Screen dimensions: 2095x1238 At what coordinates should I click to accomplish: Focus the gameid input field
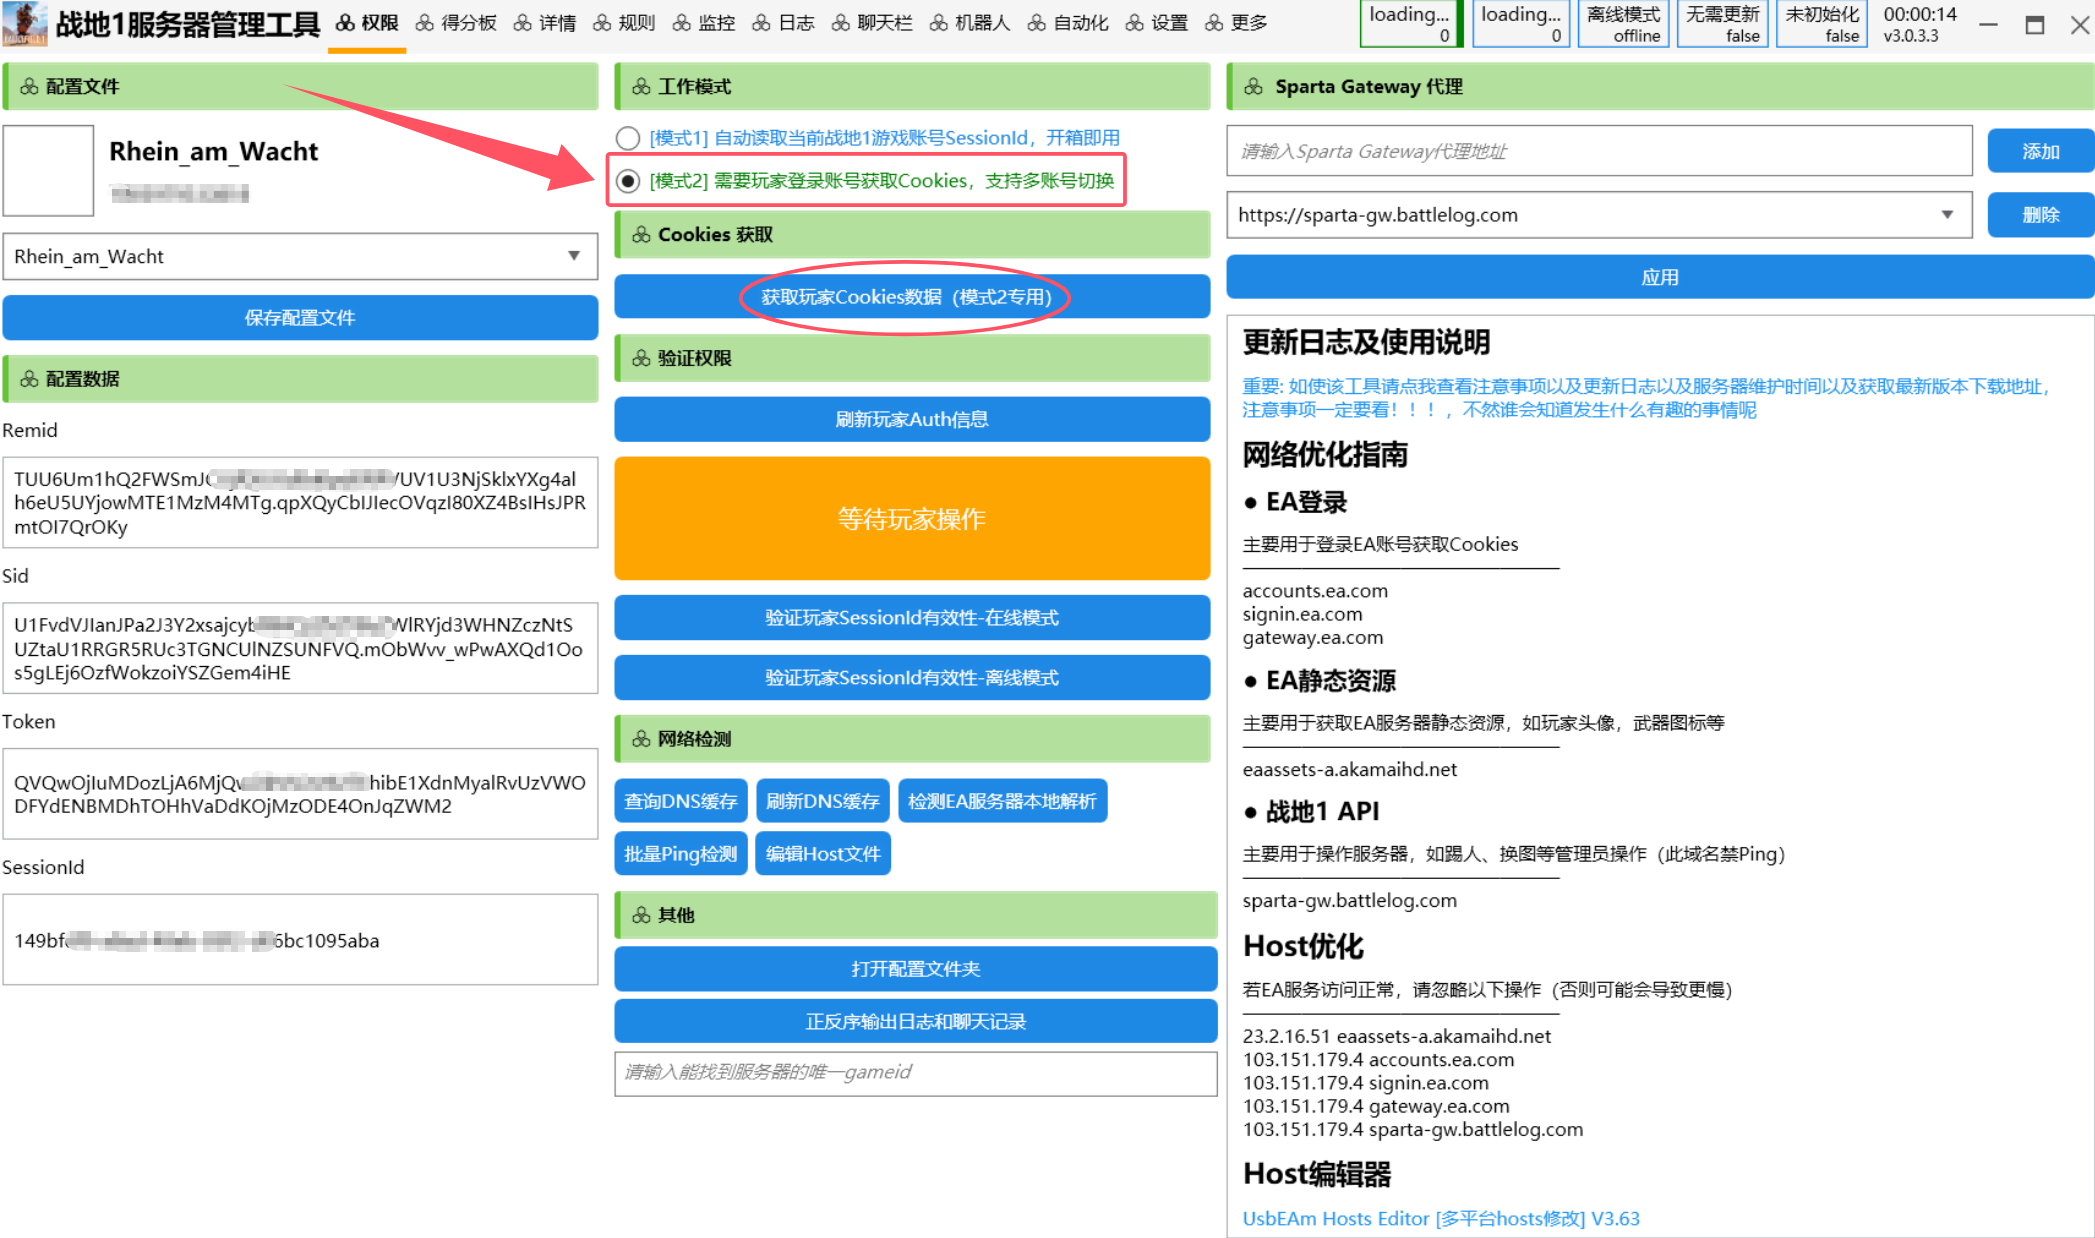pyautogui.click(x=916, y=1073)
